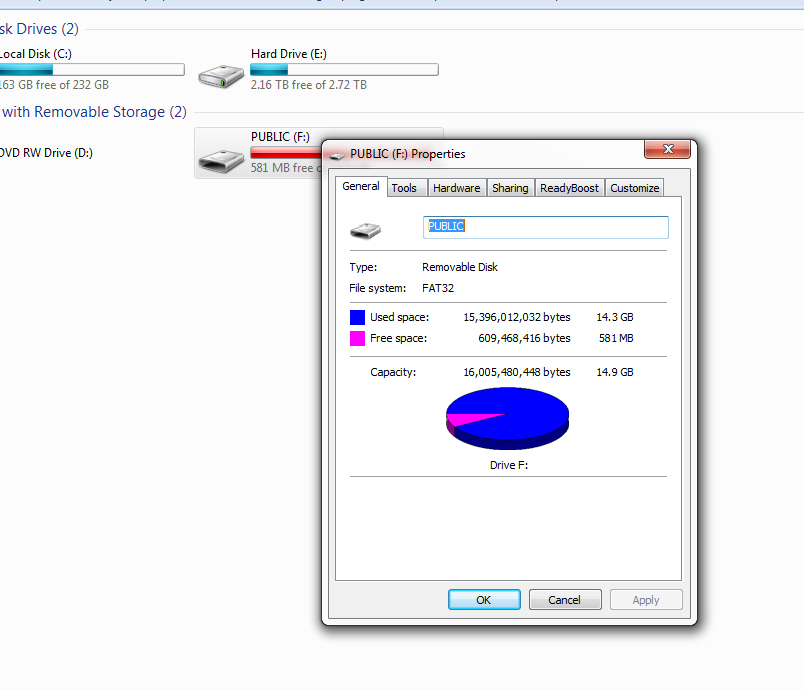Click the 'Used space:' label
804x690 pixels.
(x=399, y=317)
